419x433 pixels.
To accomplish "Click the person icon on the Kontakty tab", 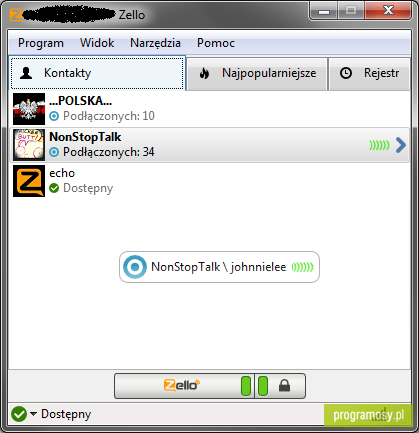I will (x=26, y=73).
